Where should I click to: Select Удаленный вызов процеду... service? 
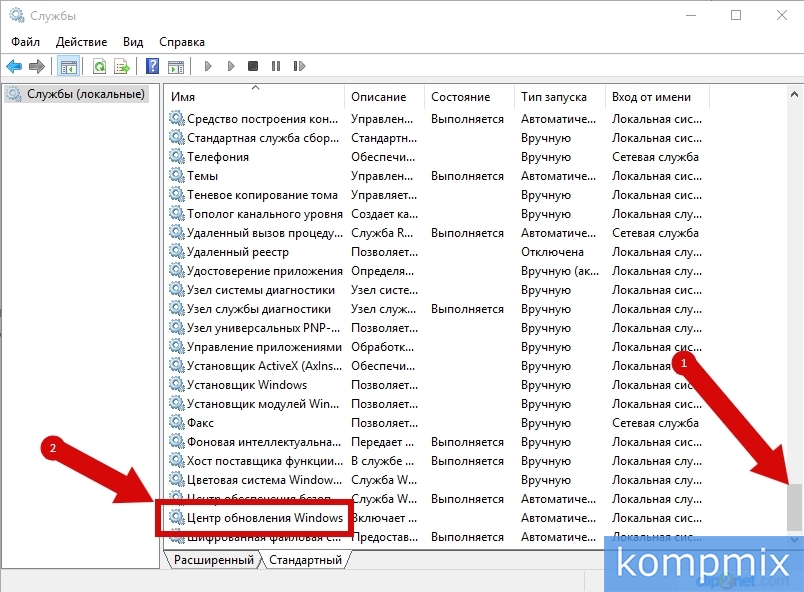265,233
